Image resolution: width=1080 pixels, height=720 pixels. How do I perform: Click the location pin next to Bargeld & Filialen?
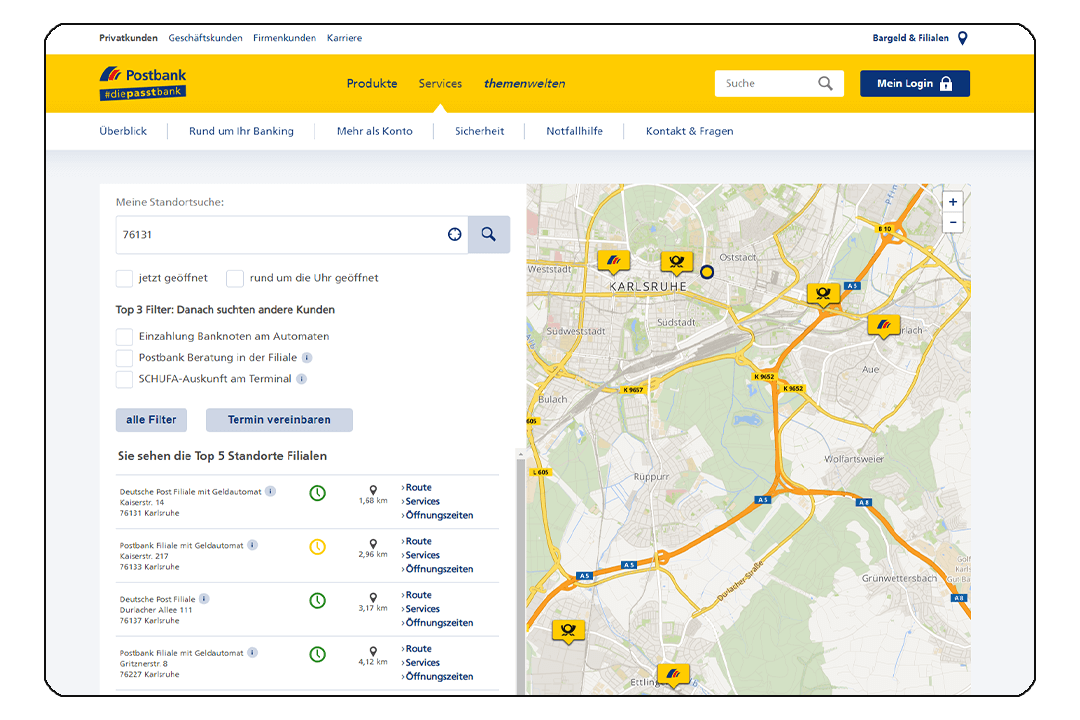click(x=963, y=38)
